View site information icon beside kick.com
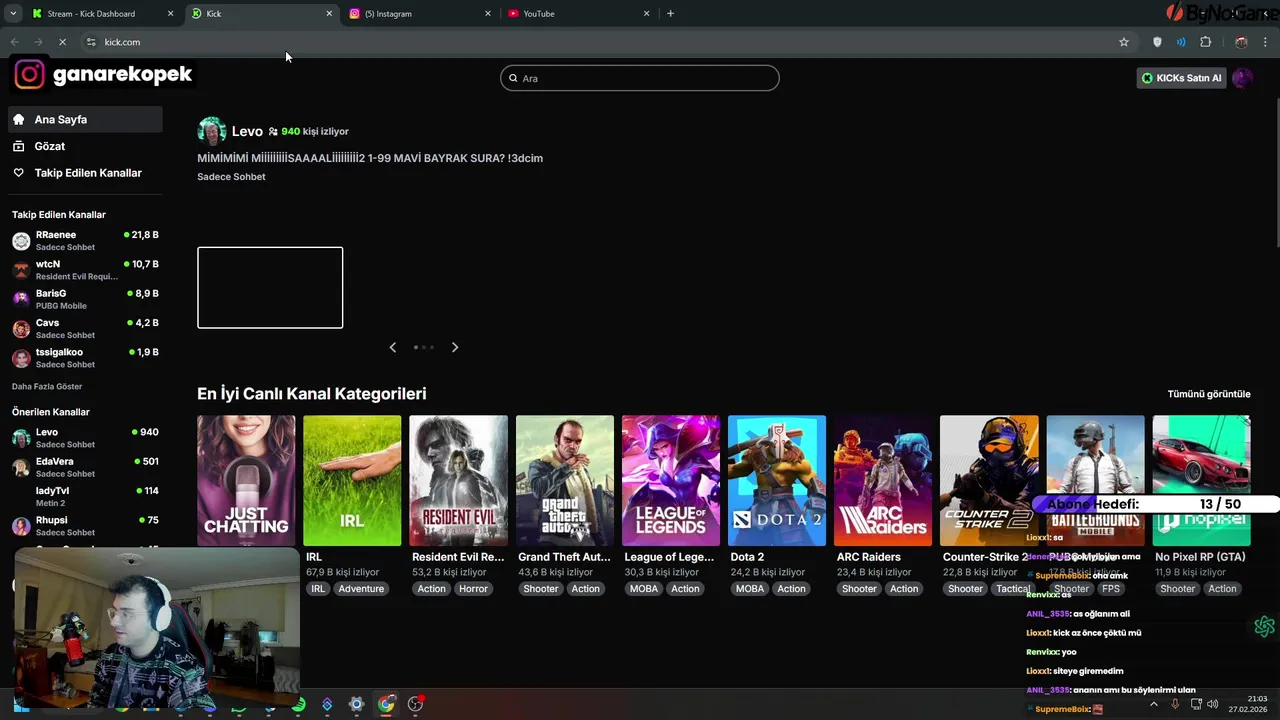The image size is (1280, 720). coord(91,42)
